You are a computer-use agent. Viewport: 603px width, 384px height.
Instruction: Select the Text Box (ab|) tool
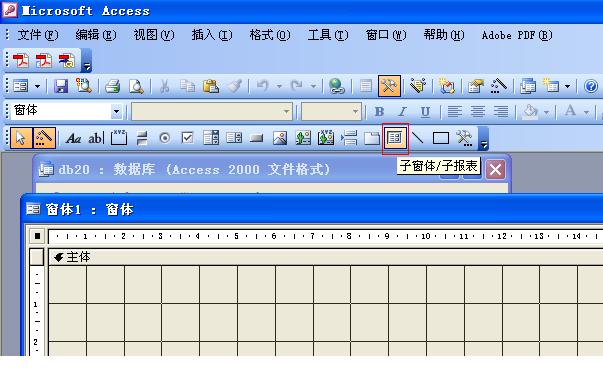pos(96,138)
